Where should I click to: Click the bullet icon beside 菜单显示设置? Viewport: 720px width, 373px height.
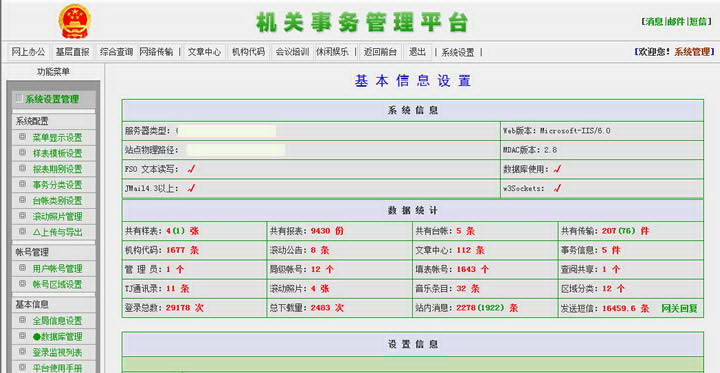(x=22, y=137)
